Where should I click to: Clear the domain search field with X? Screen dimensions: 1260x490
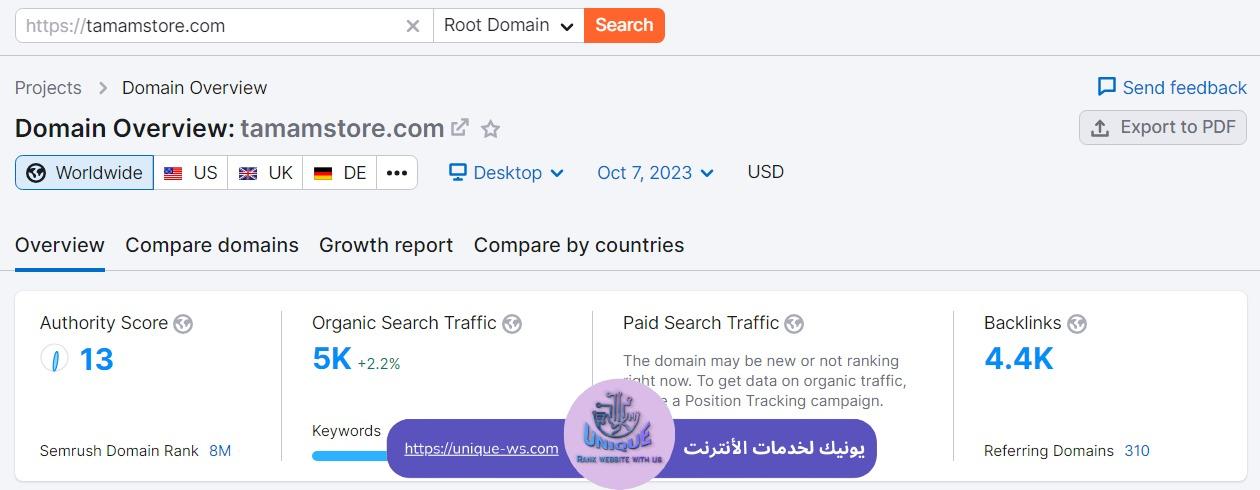pos(412,26)
